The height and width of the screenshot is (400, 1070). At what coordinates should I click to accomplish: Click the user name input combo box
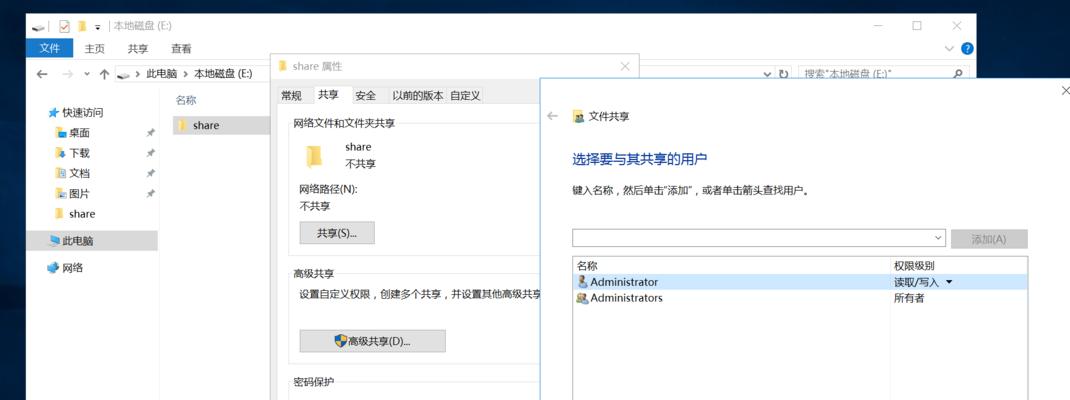click(759, 238)
